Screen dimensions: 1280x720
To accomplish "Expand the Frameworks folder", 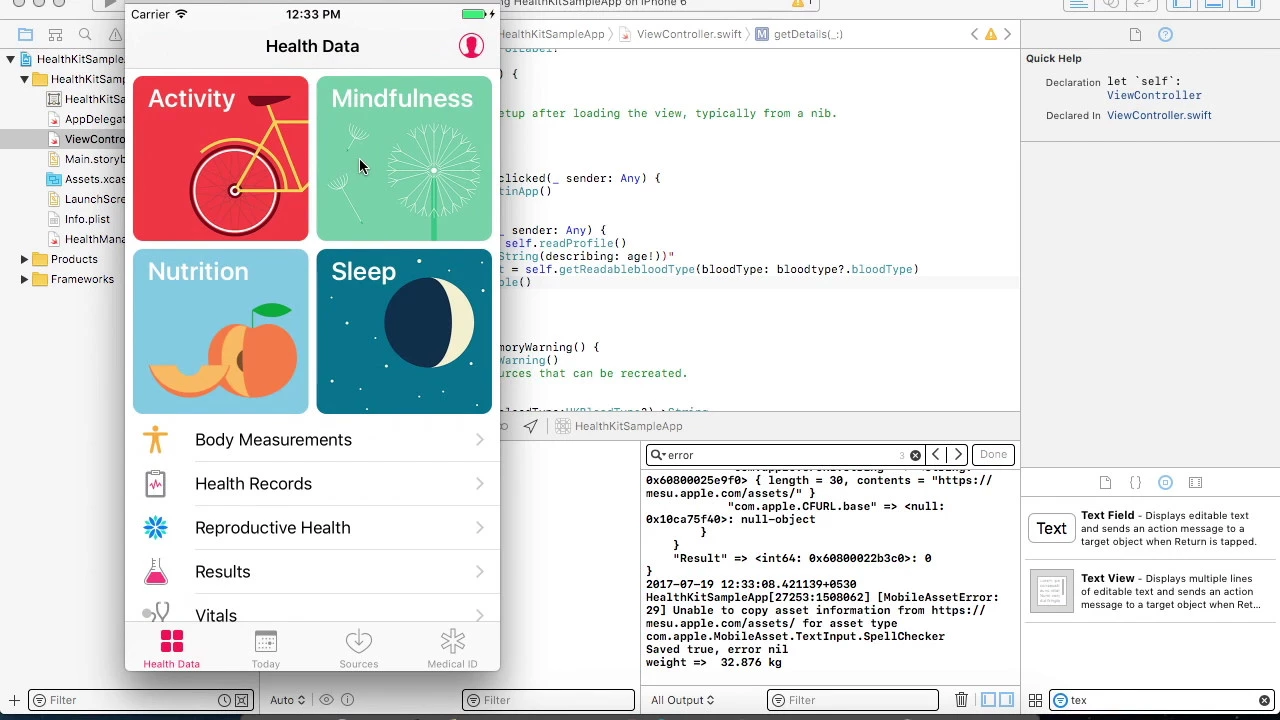I will pos(24,279).
